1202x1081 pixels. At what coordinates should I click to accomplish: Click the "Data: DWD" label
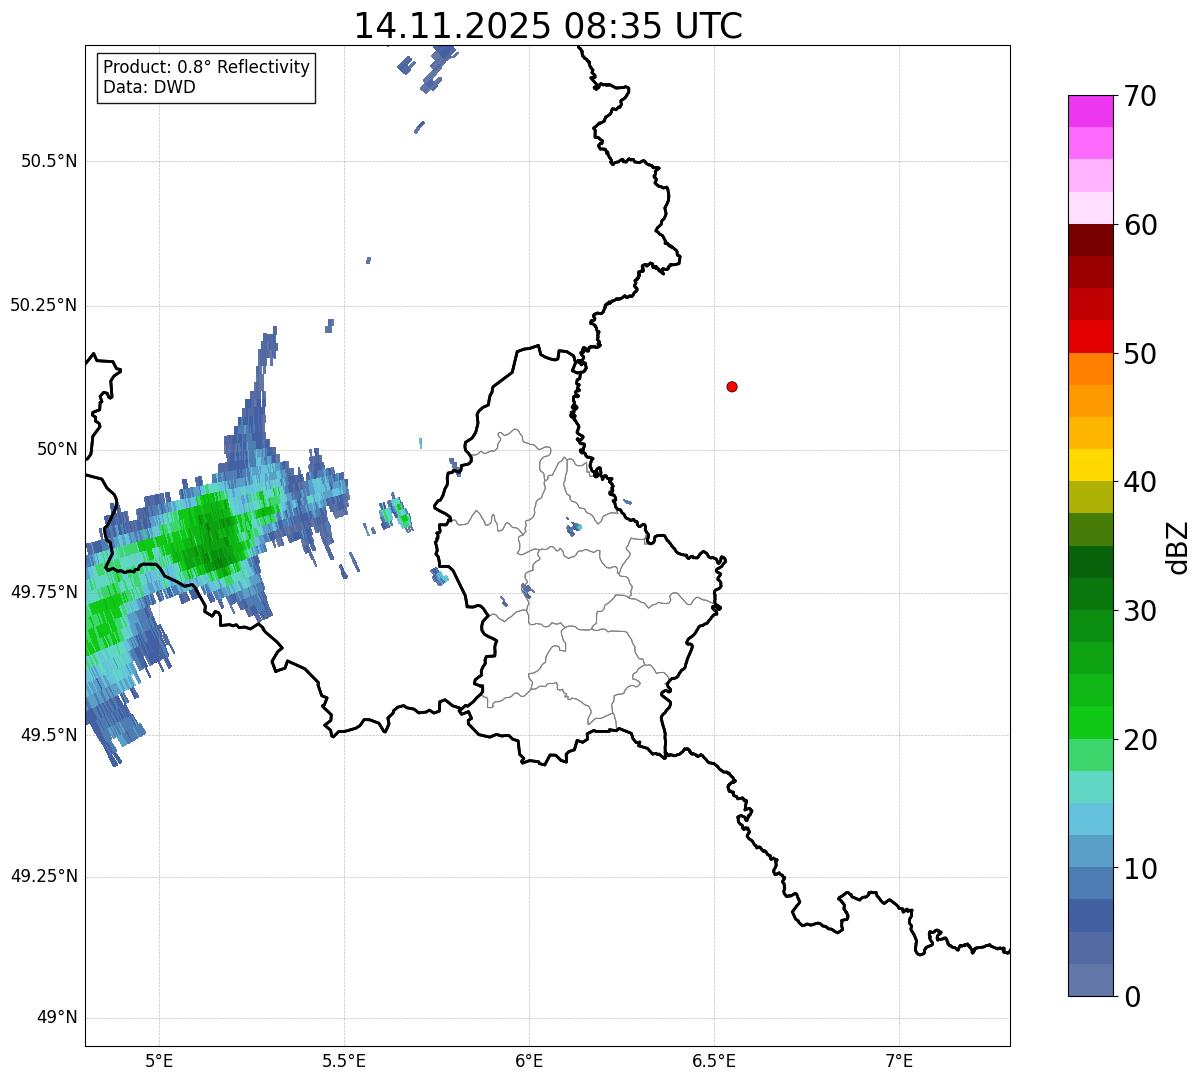coord(149,87)
